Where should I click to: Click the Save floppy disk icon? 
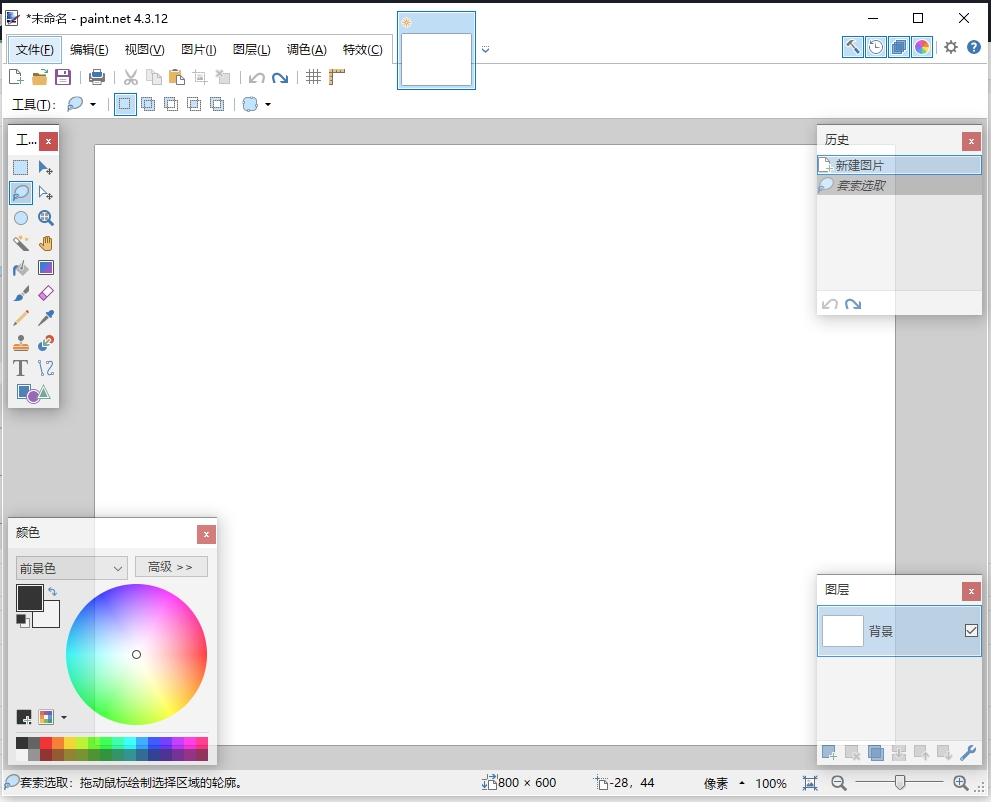coord(63,77)
